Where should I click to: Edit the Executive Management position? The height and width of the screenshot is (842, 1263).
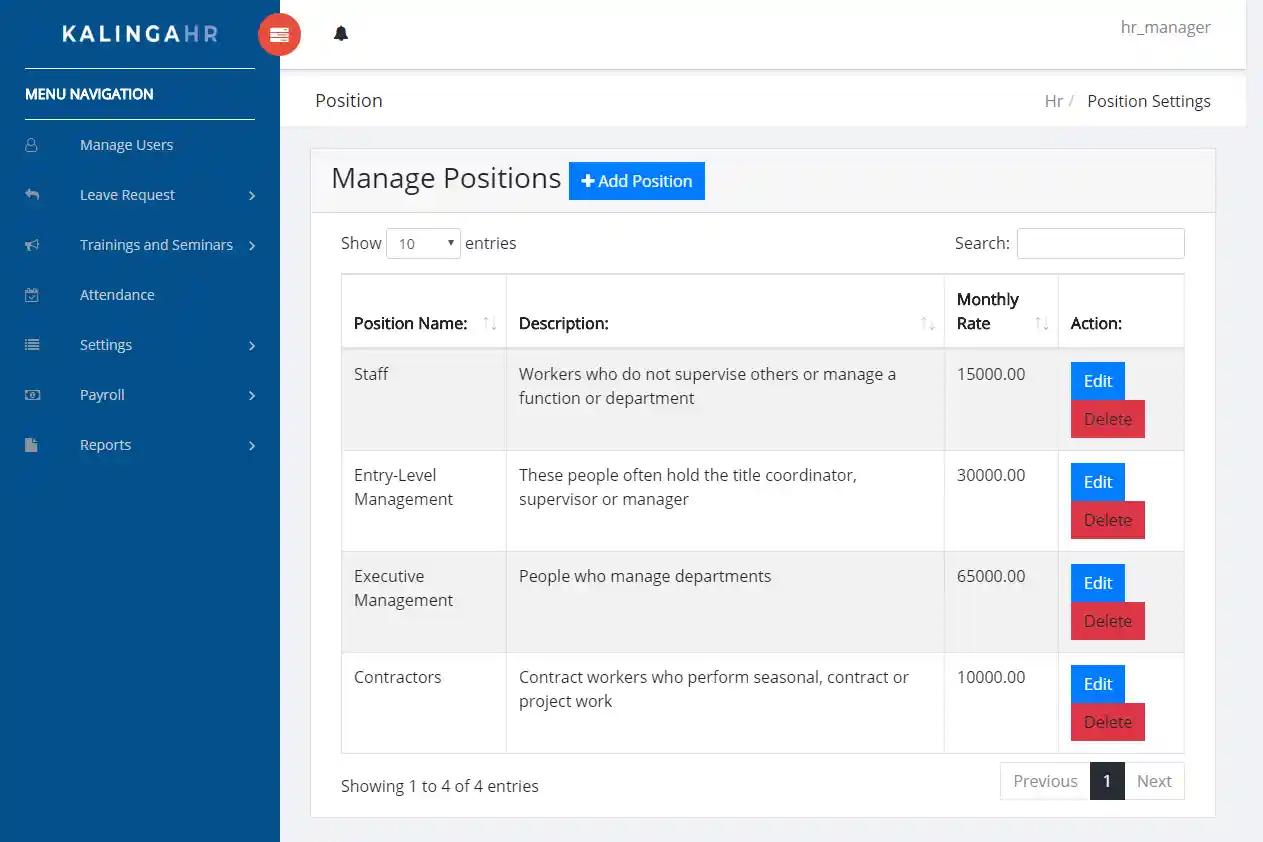coord(1098,583)
